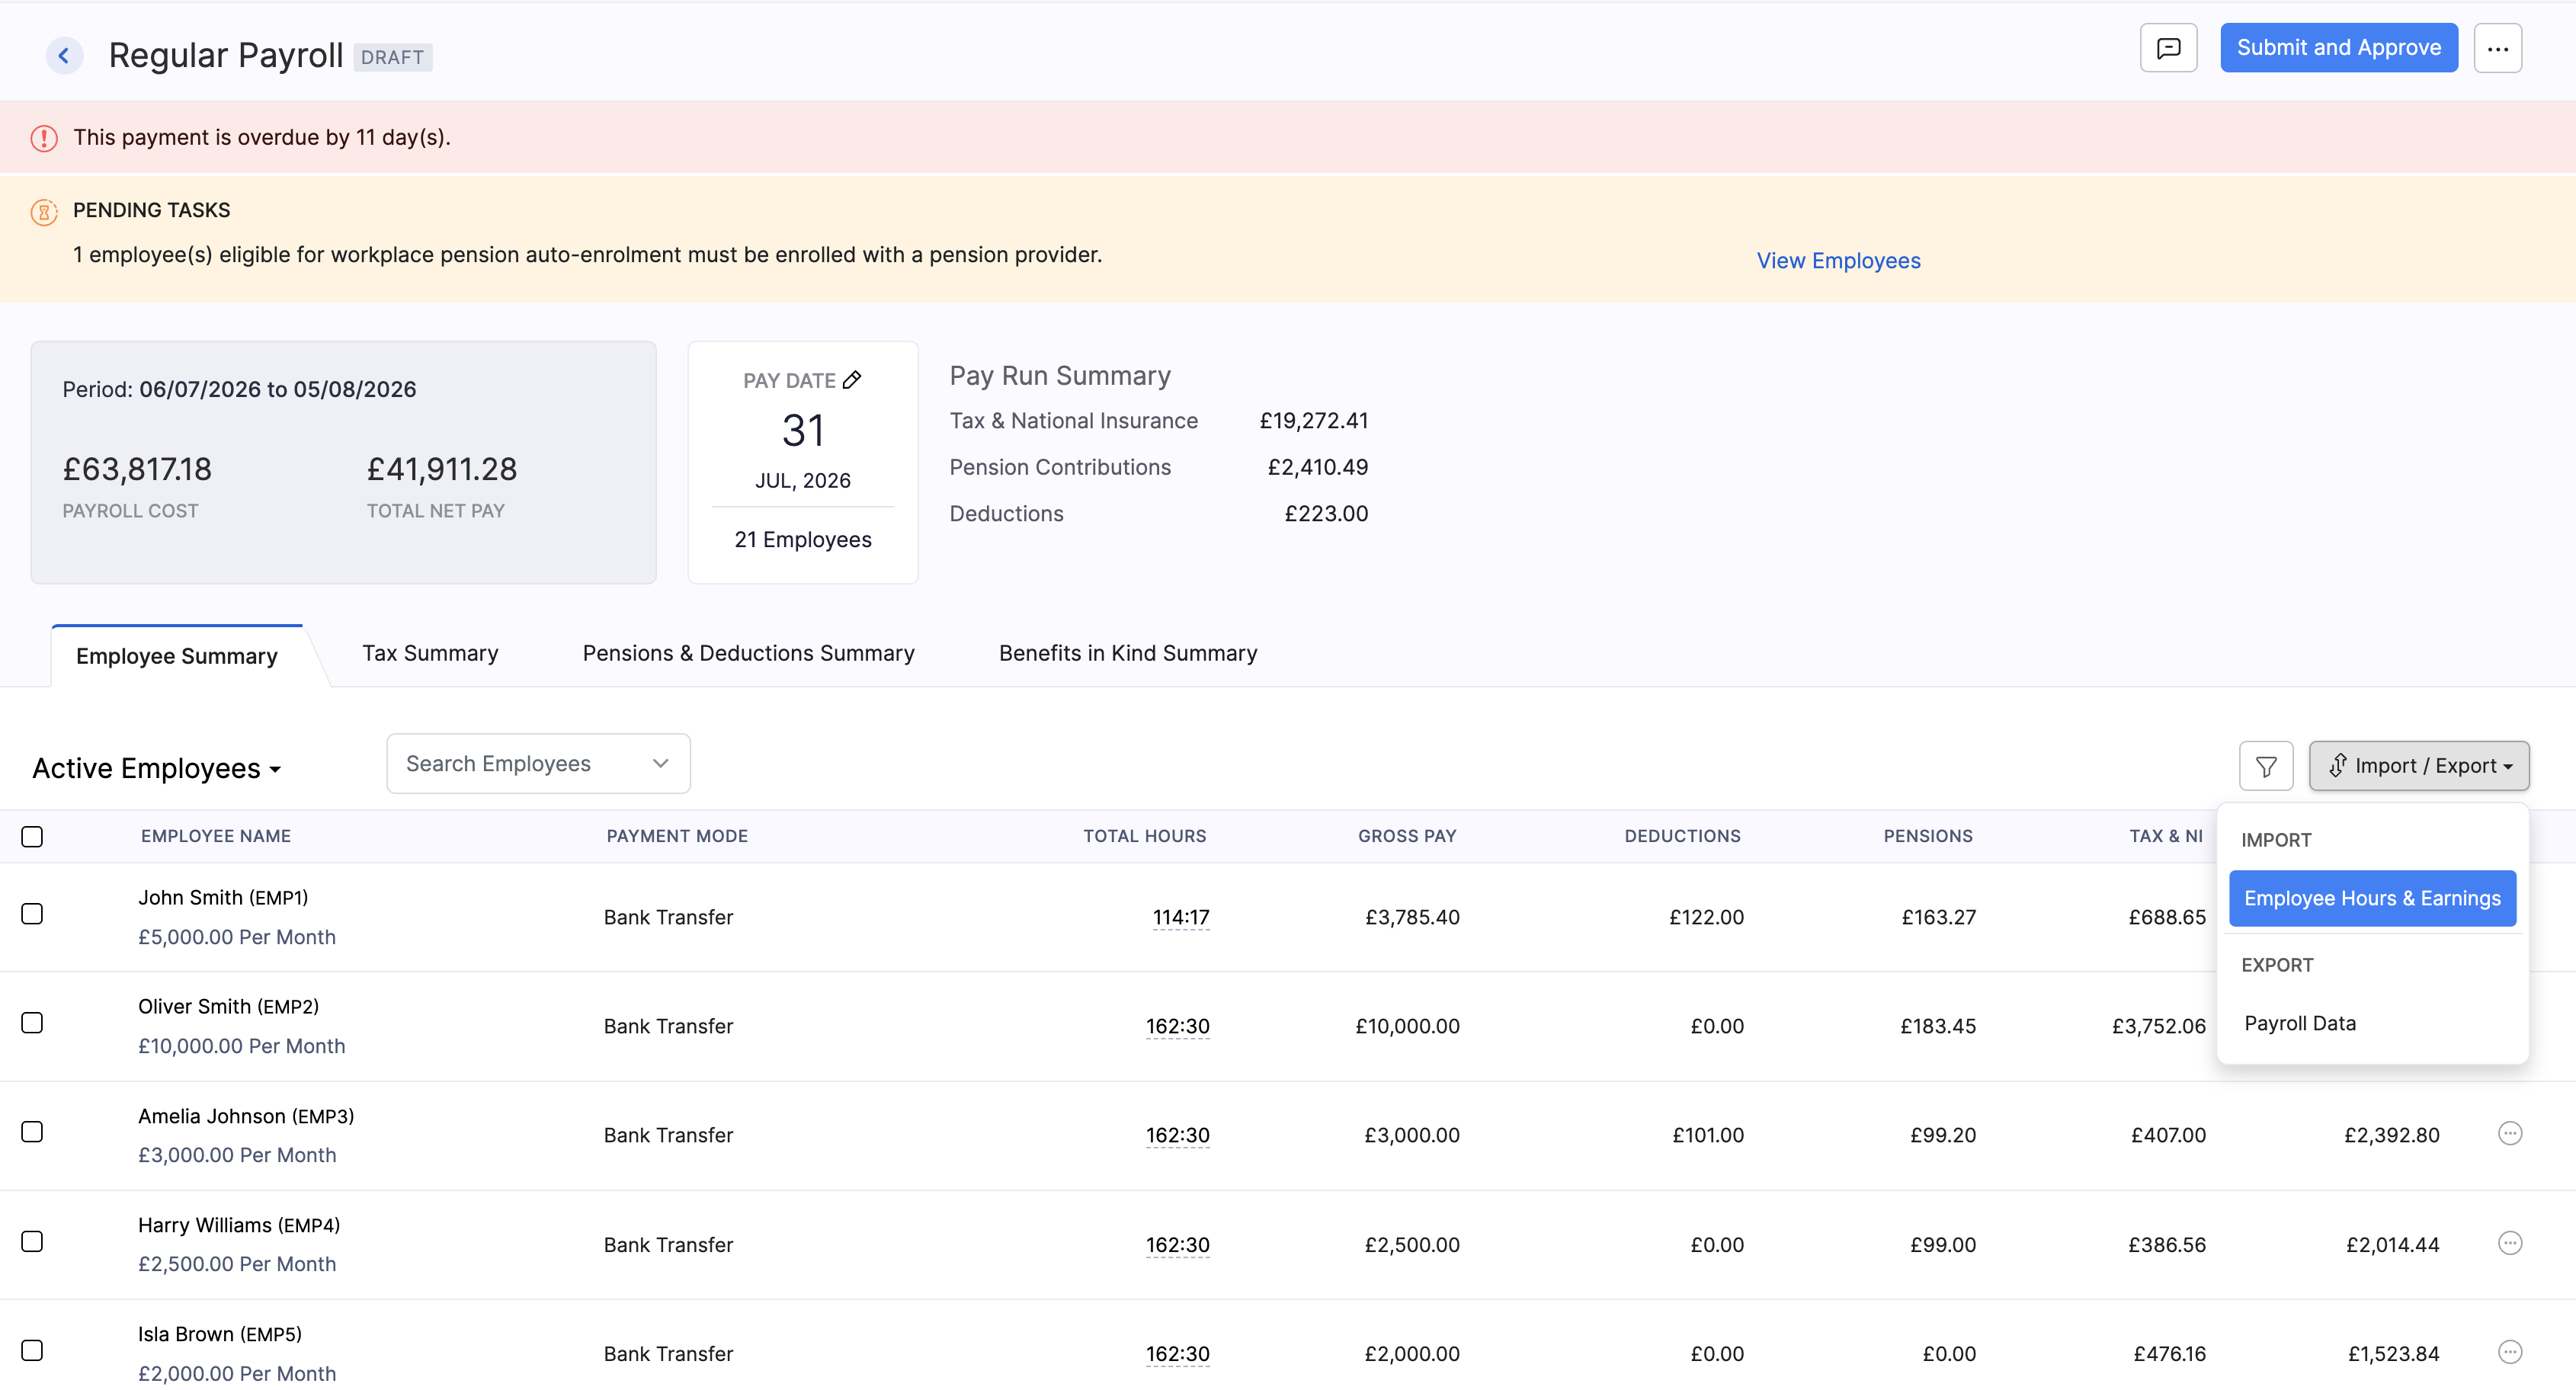The height and width of the screenshot is (1390, 2576).
Task: Click the overdue payment warning icon
Action: 44,138
